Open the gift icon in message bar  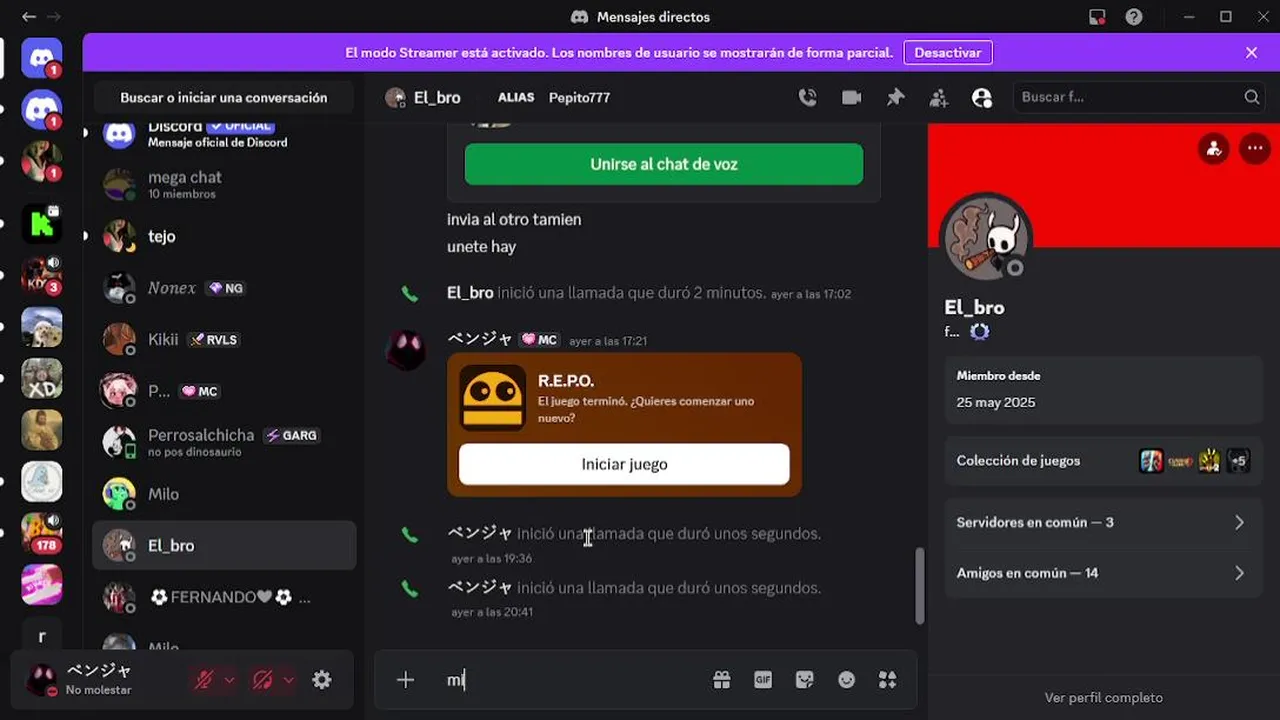tap(722, 680)
